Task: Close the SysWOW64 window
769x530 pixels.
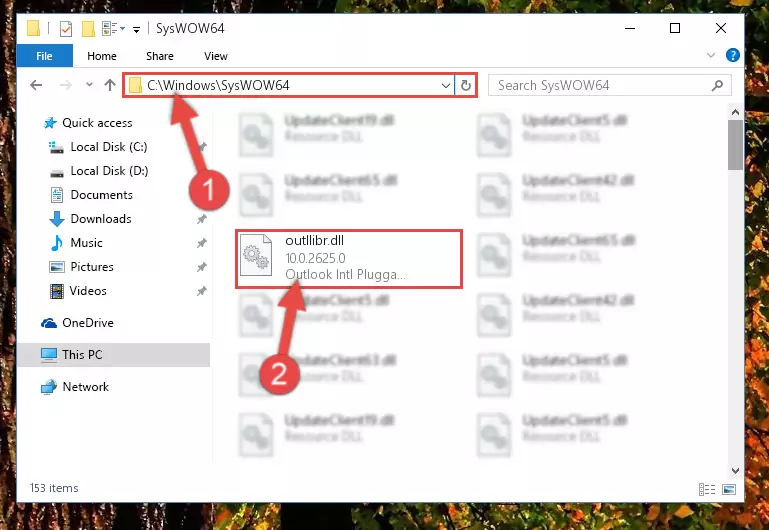Action: click(721, 28)
